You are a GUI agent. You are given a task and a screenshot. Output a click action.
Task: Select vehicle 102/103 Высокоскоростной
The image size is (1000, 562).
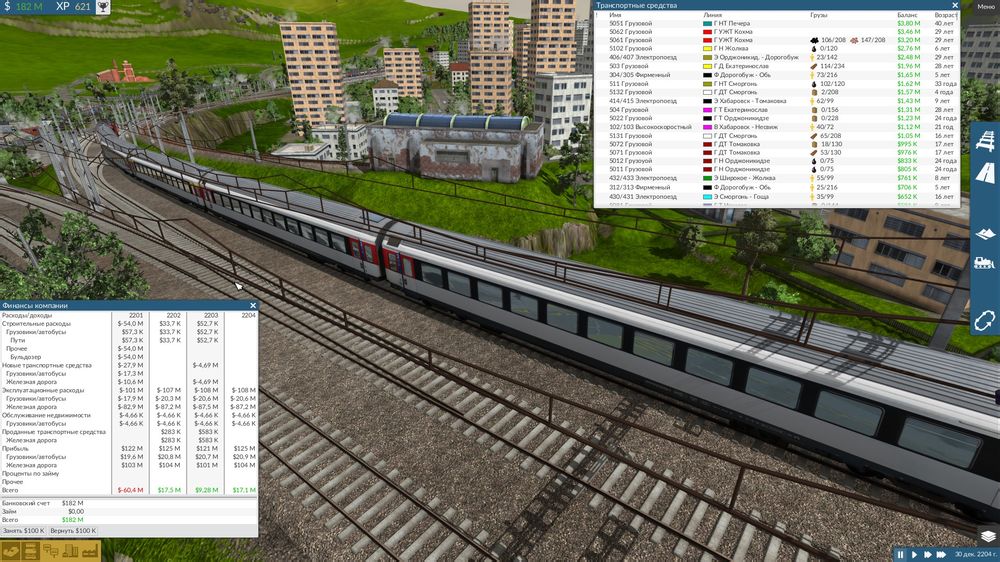[x=650, y=127]
